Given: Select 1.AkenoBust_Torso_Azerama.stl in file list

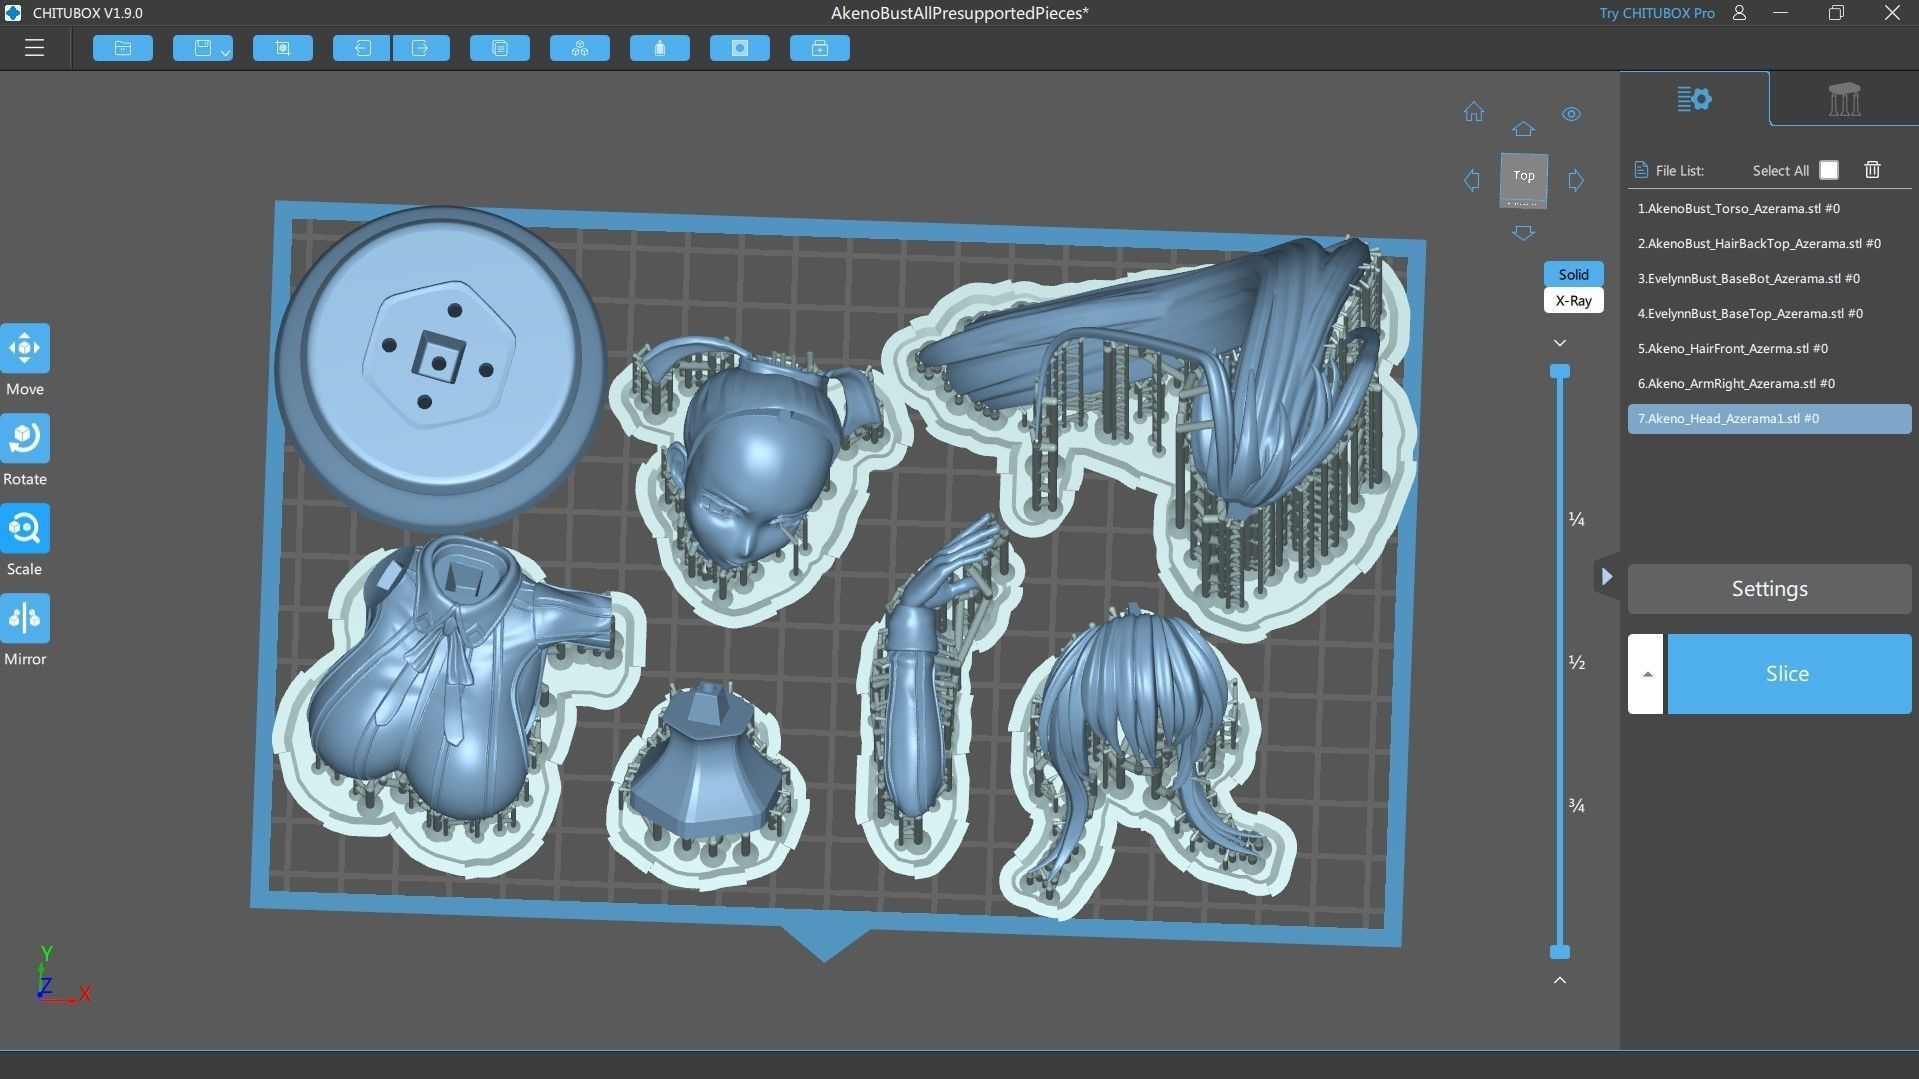Looking at the screenshot, I should (x=1769, y=209).
